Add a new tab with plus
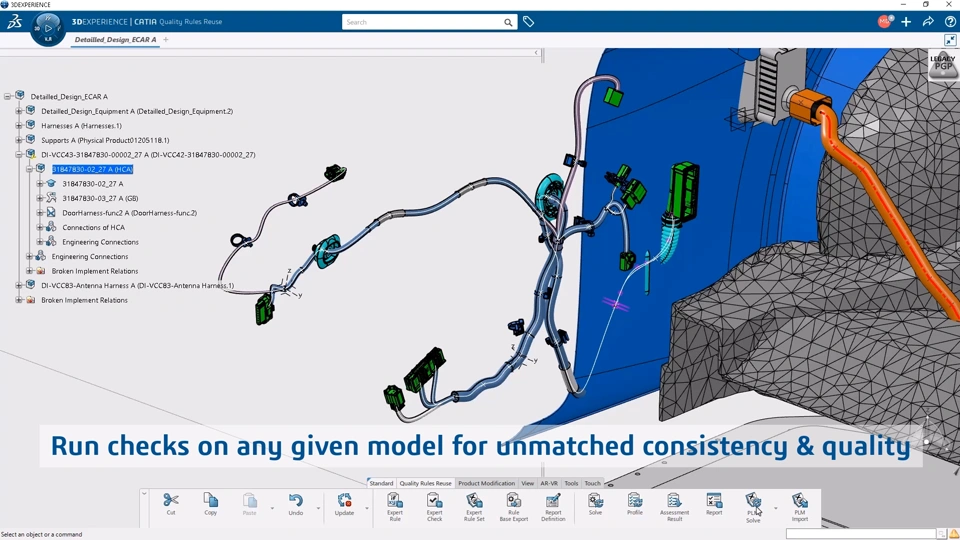This screenshot has height=540, width=960. tap(165, 40)
